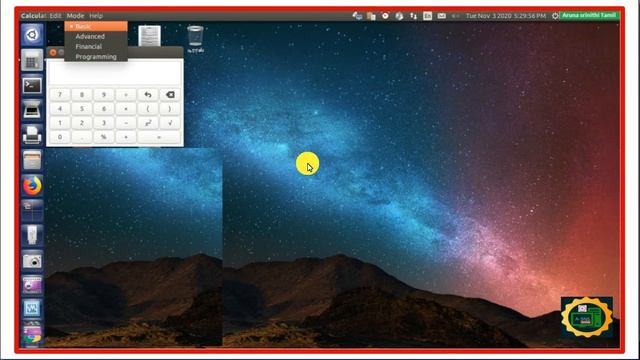This screenshot has height=360, width=640.
Task: Open the workspace switcher in launcher
Action: click(x=32, y=210)
